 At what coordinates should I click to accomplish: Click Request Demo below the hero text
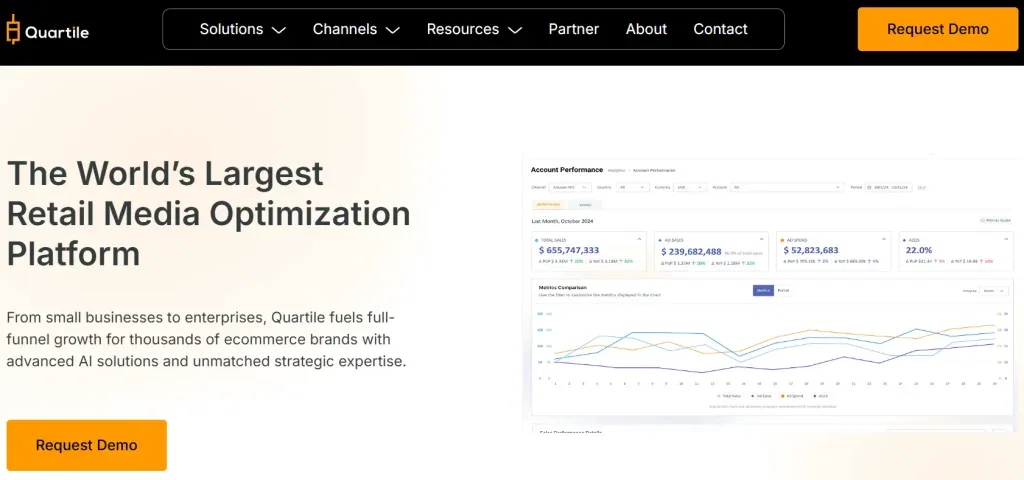click(87, 445)
